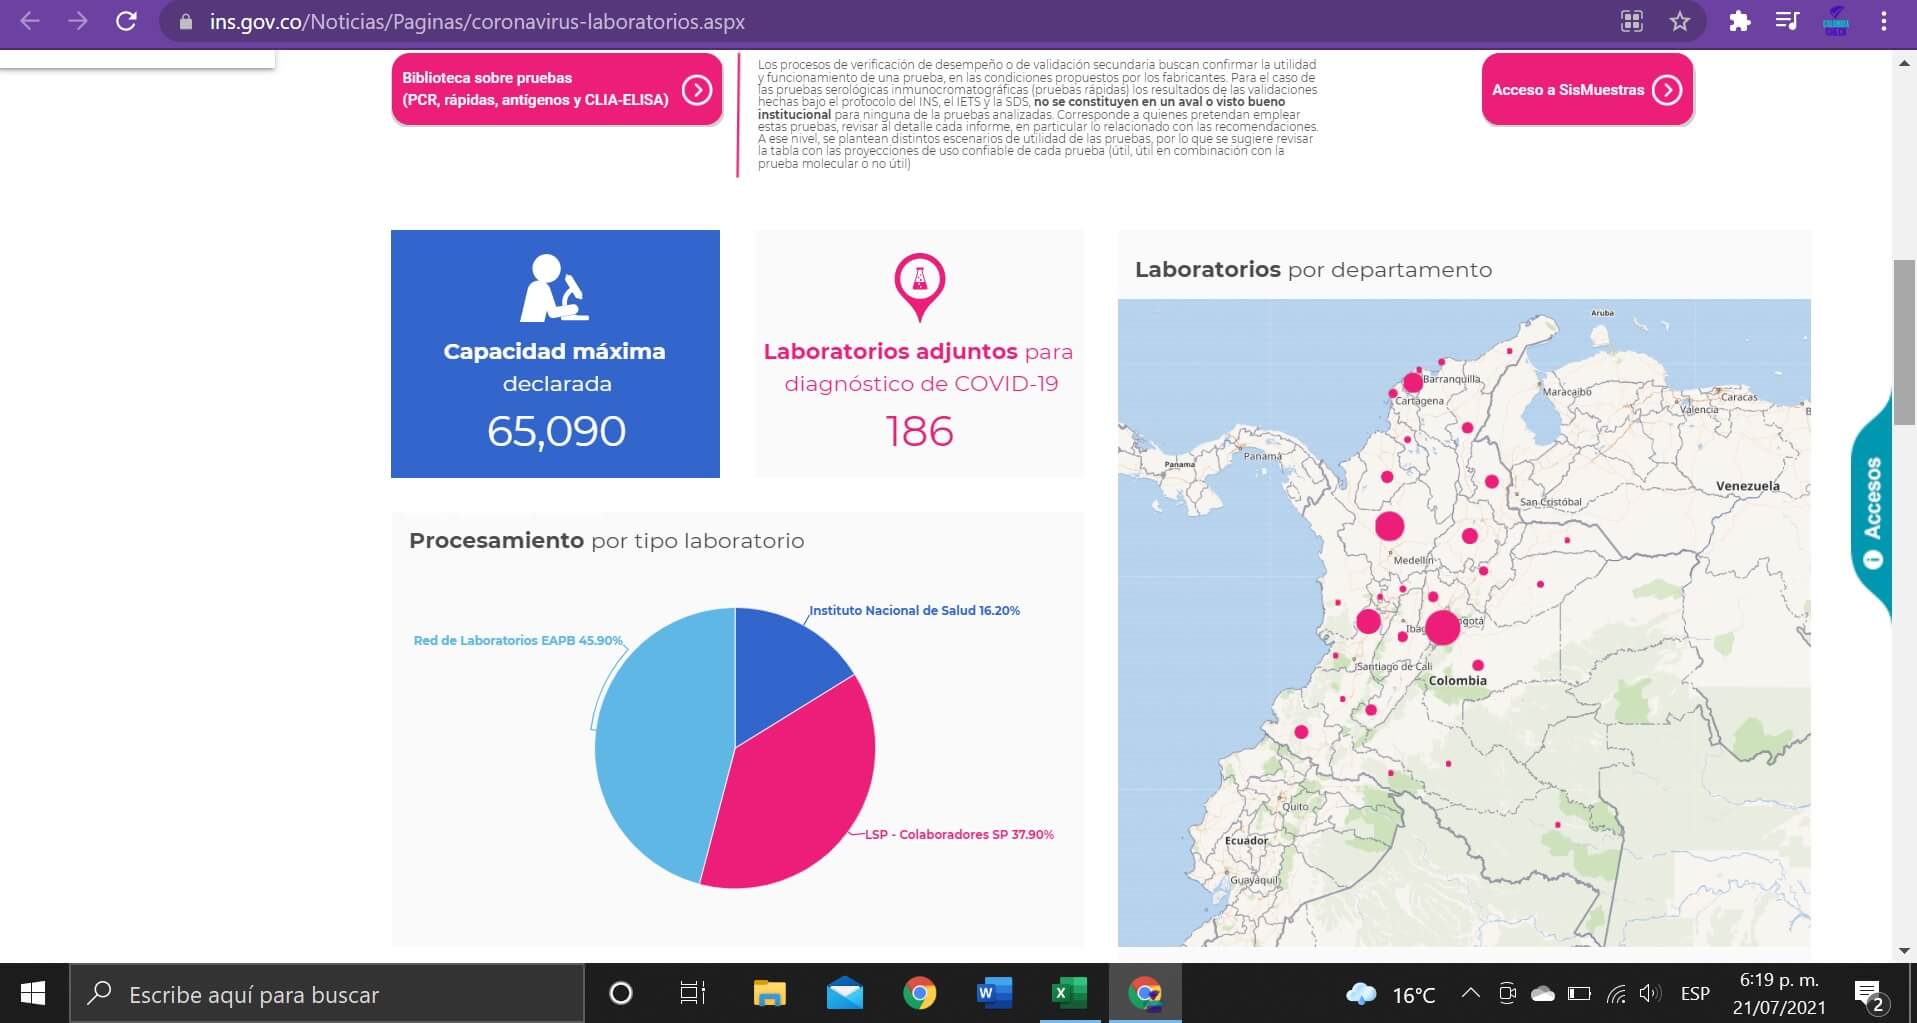The image size is (1917, 1023).
Task: Click the scrollbar down arrow
Action: [1904, 950]
